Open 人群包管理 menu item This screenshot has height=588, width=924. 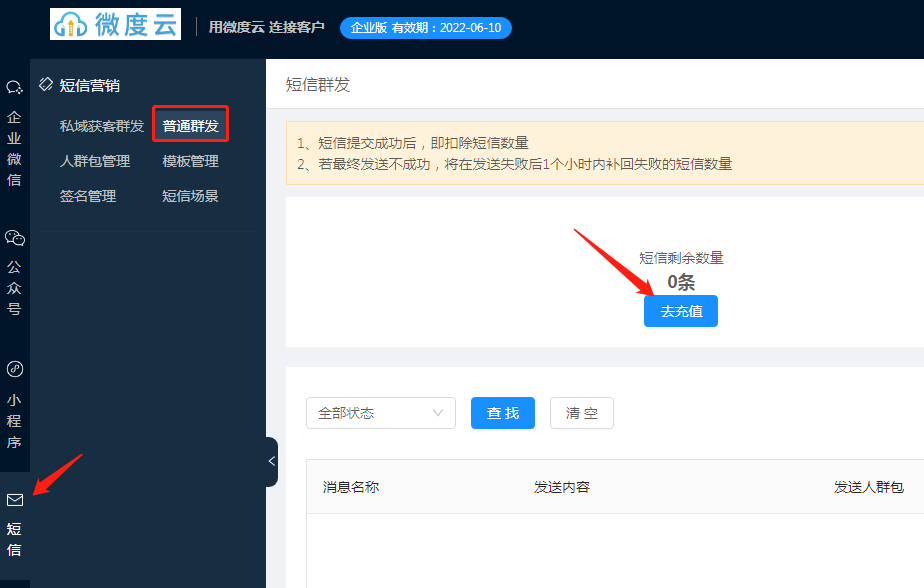94,161
